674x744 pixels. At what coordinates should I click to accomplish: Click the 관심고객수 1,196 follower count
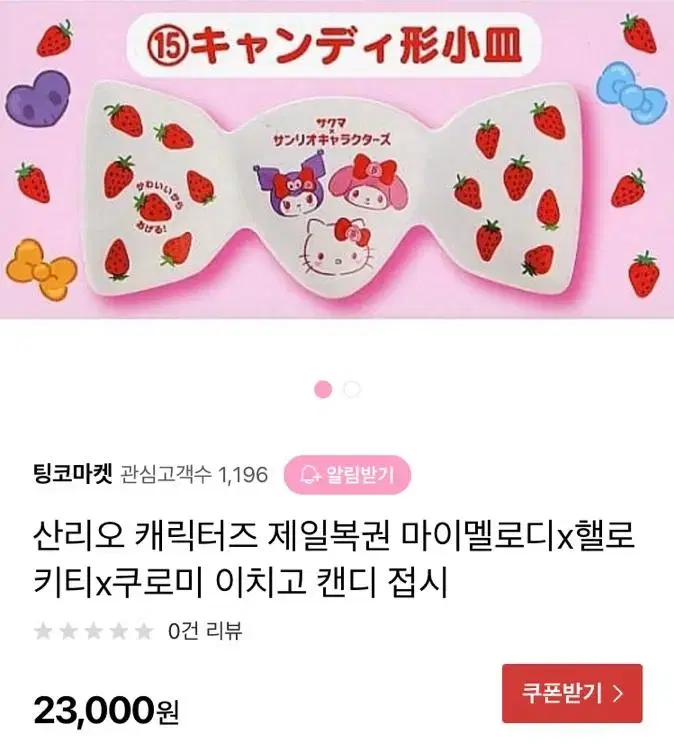[x=194, y=474]
